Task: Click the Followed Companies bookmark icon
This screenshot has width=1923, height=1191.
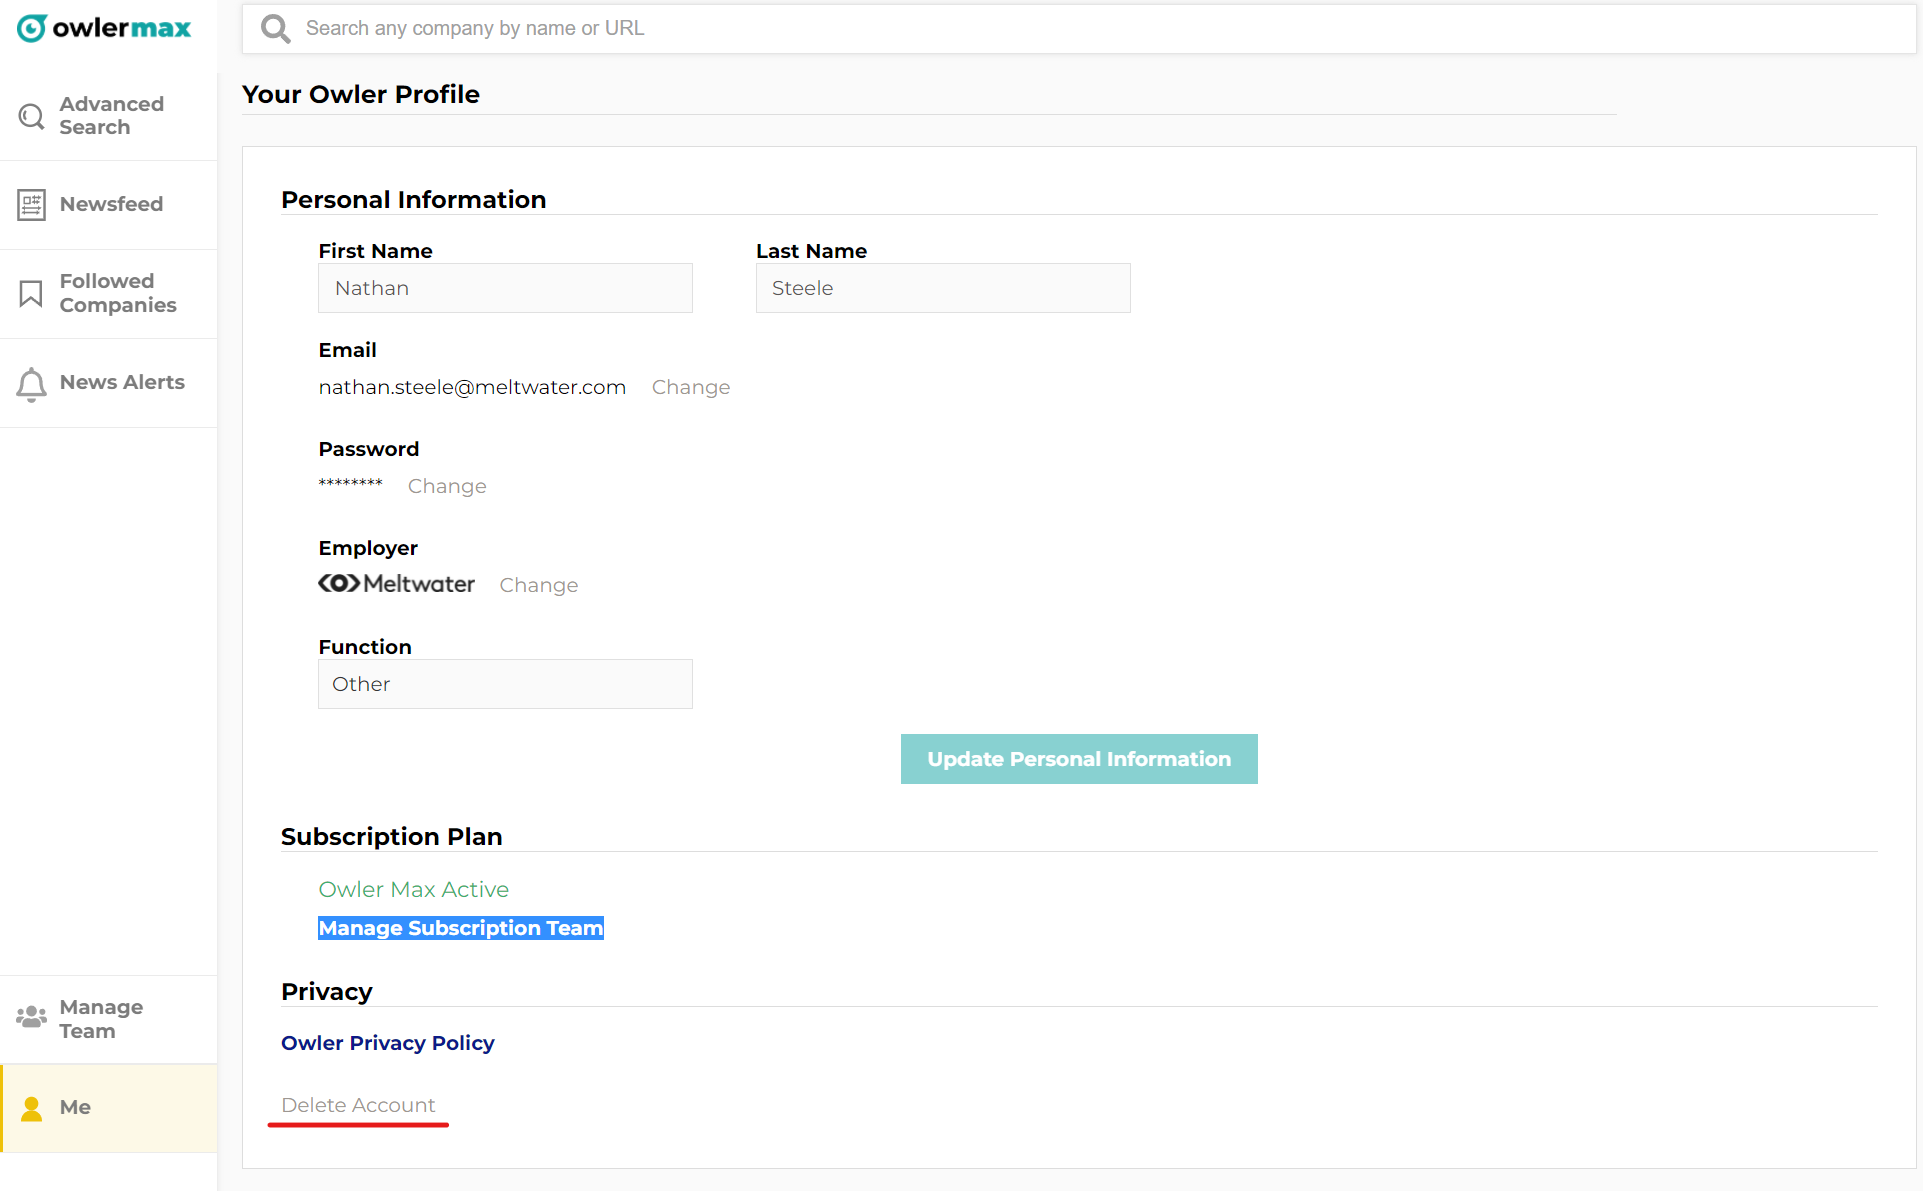Action: click(31, 294)
